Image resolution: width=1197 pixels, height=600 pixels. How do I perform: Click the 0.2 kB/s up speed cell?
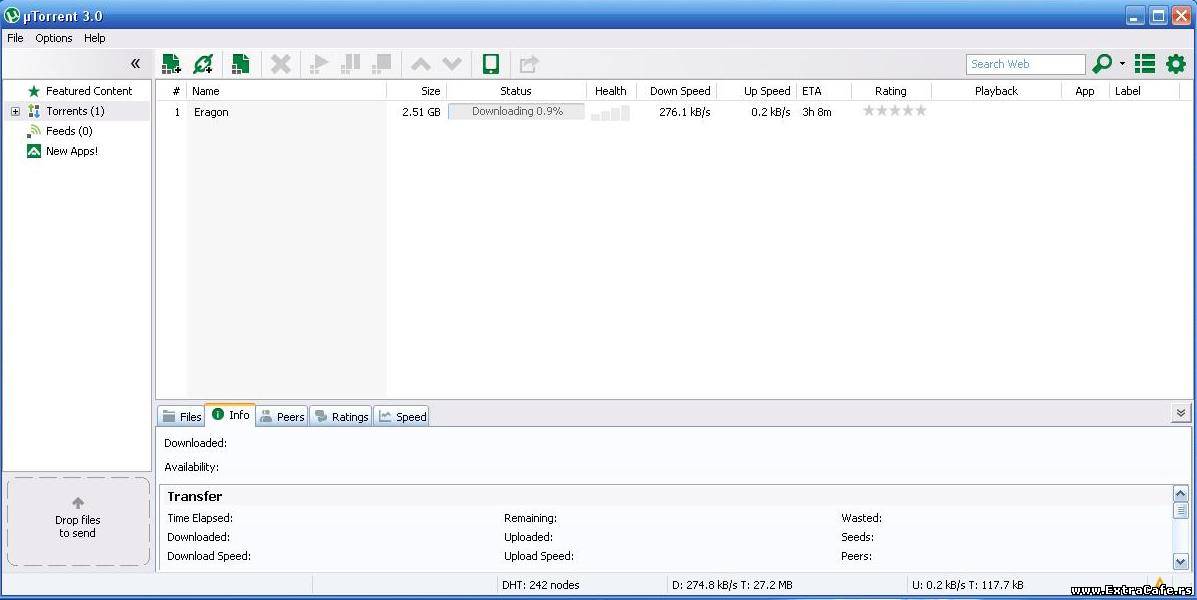tap(770, 111)
